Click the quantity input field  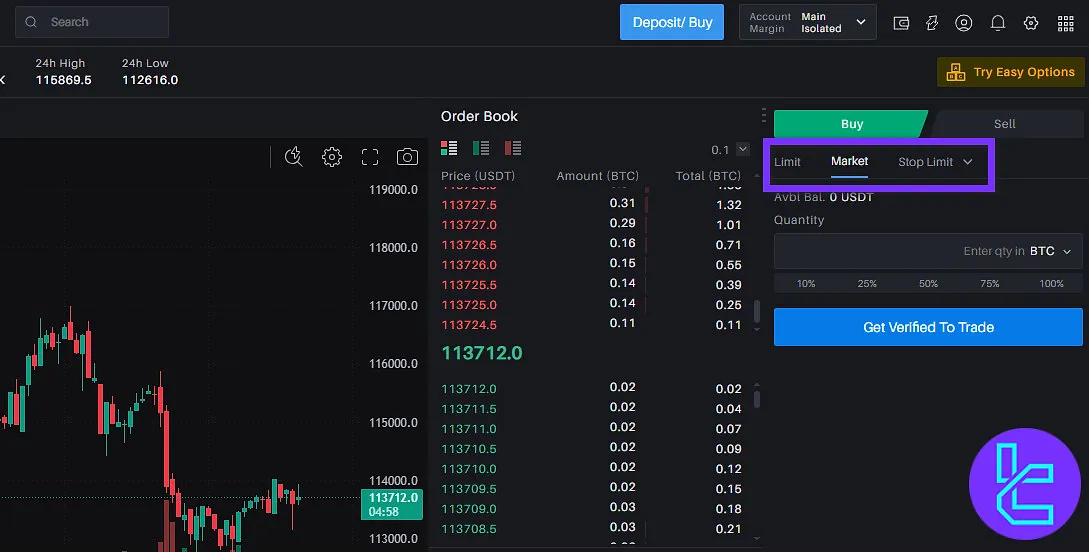coord(928,251)
